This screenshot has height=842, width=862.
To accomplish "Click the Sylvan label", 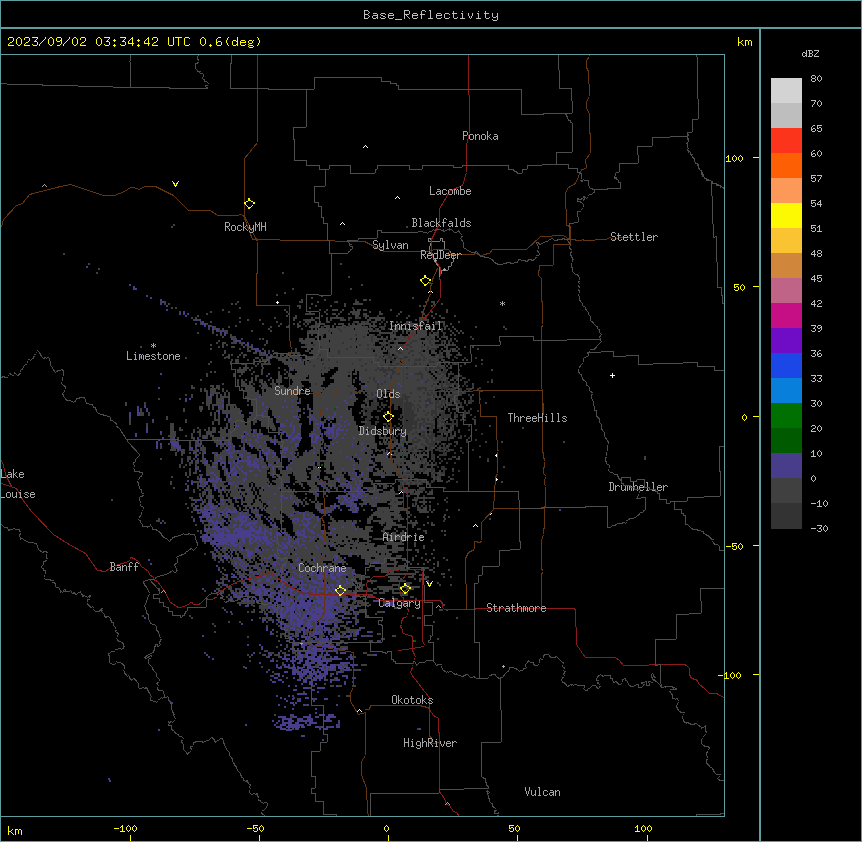I will [x=390, y=245].
